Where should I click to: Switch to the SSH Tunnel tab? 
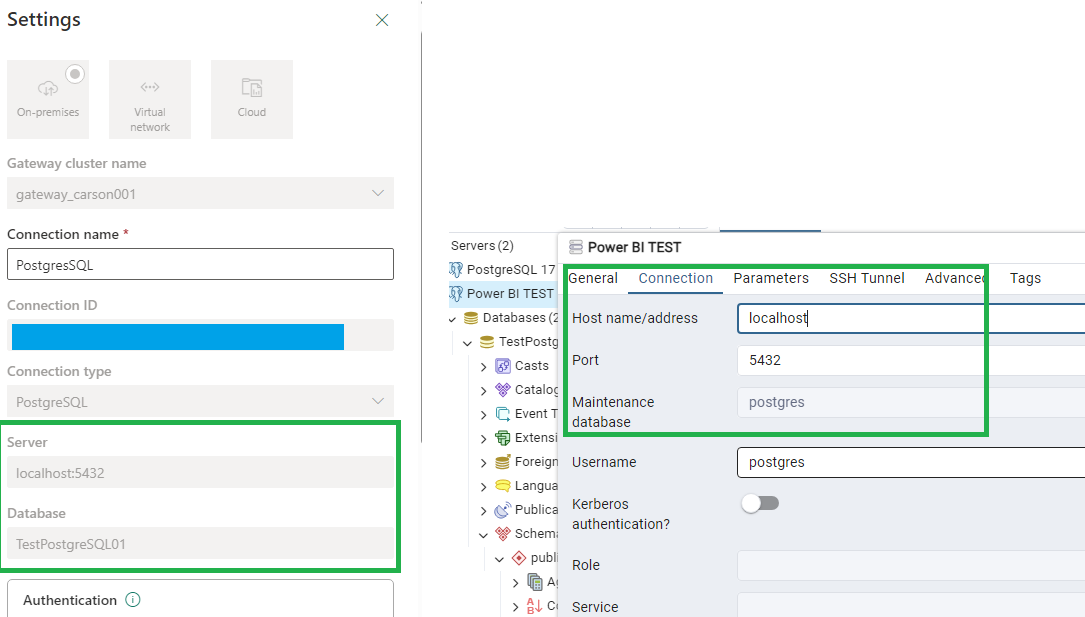867,278
